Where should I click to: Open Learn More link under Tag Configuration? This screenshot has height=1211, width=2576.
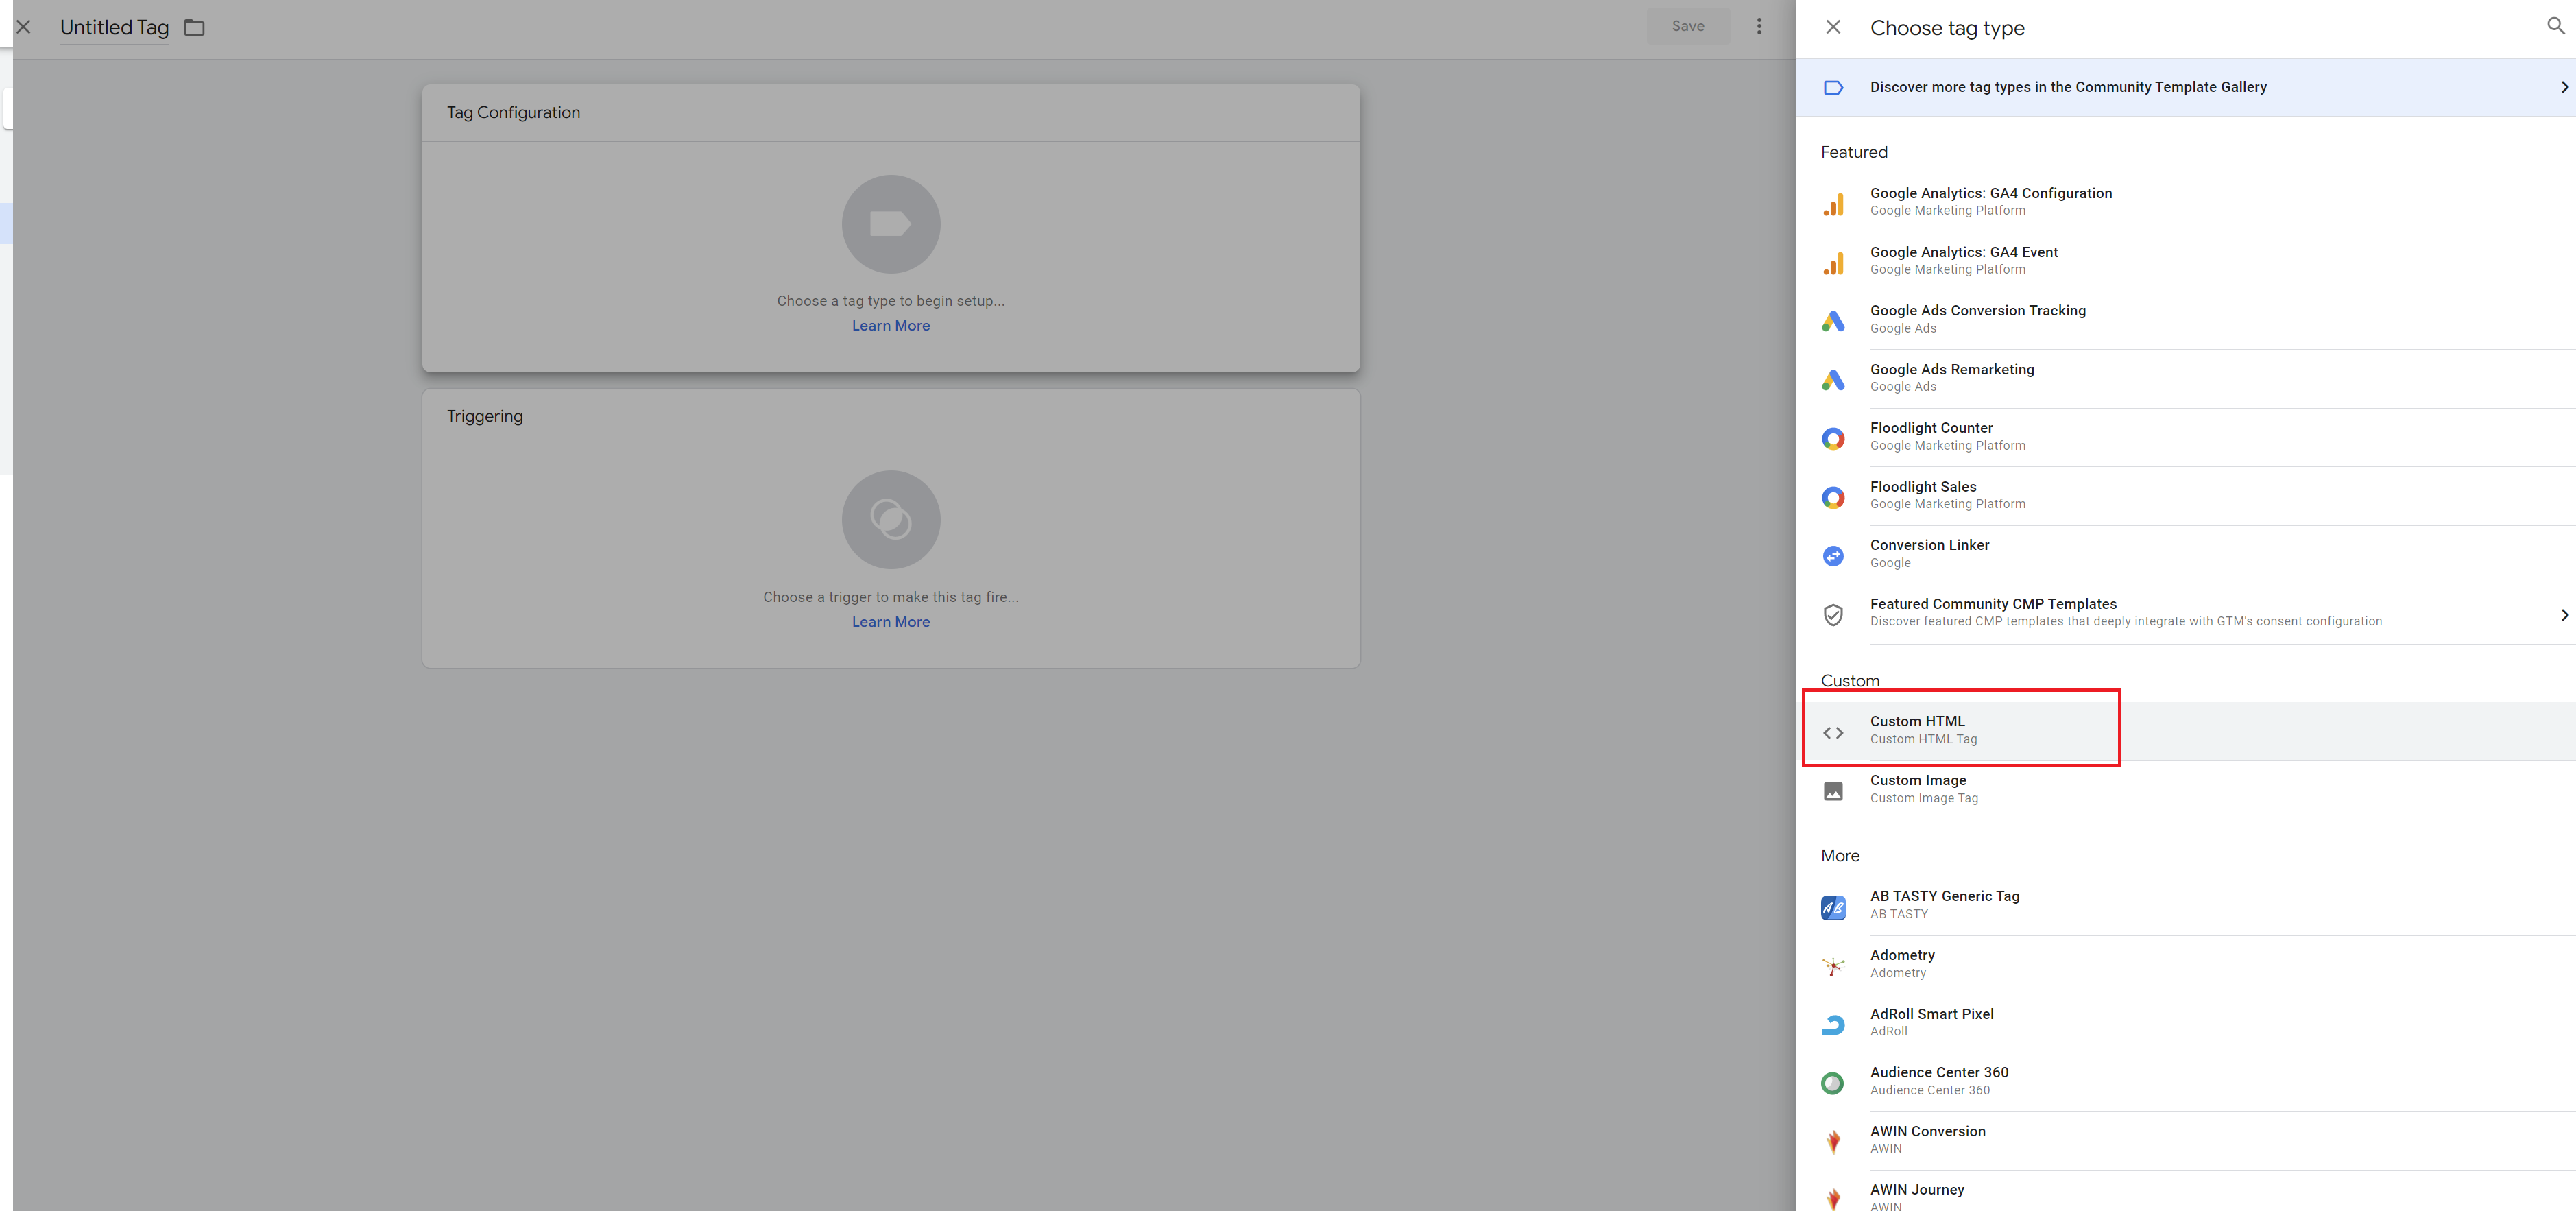[x=890, y=326]
